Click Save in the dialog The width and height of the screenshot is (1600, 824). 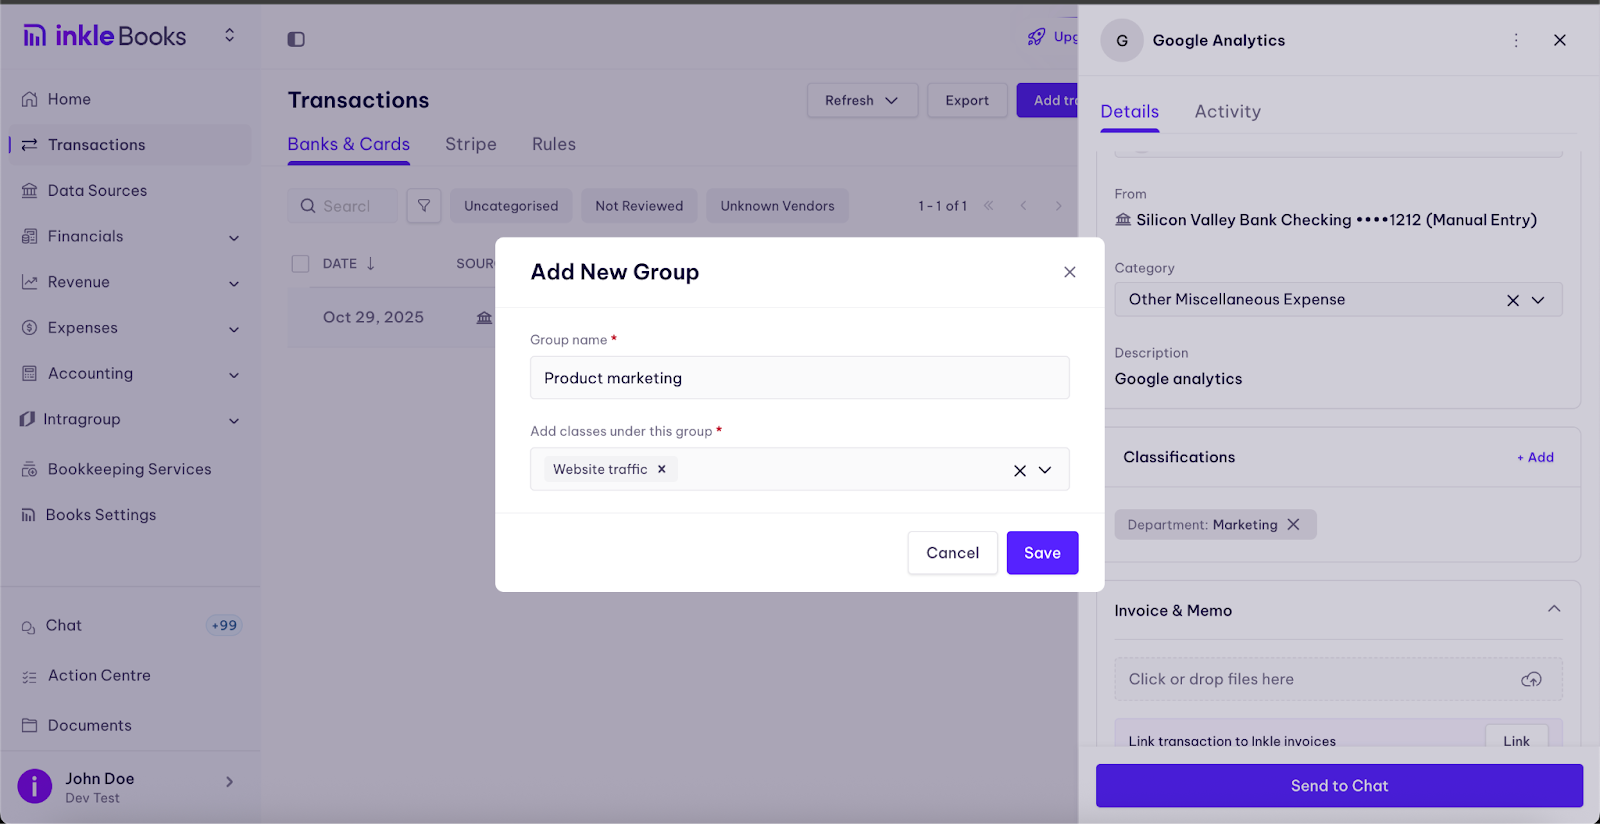(x=1042, y=553)
